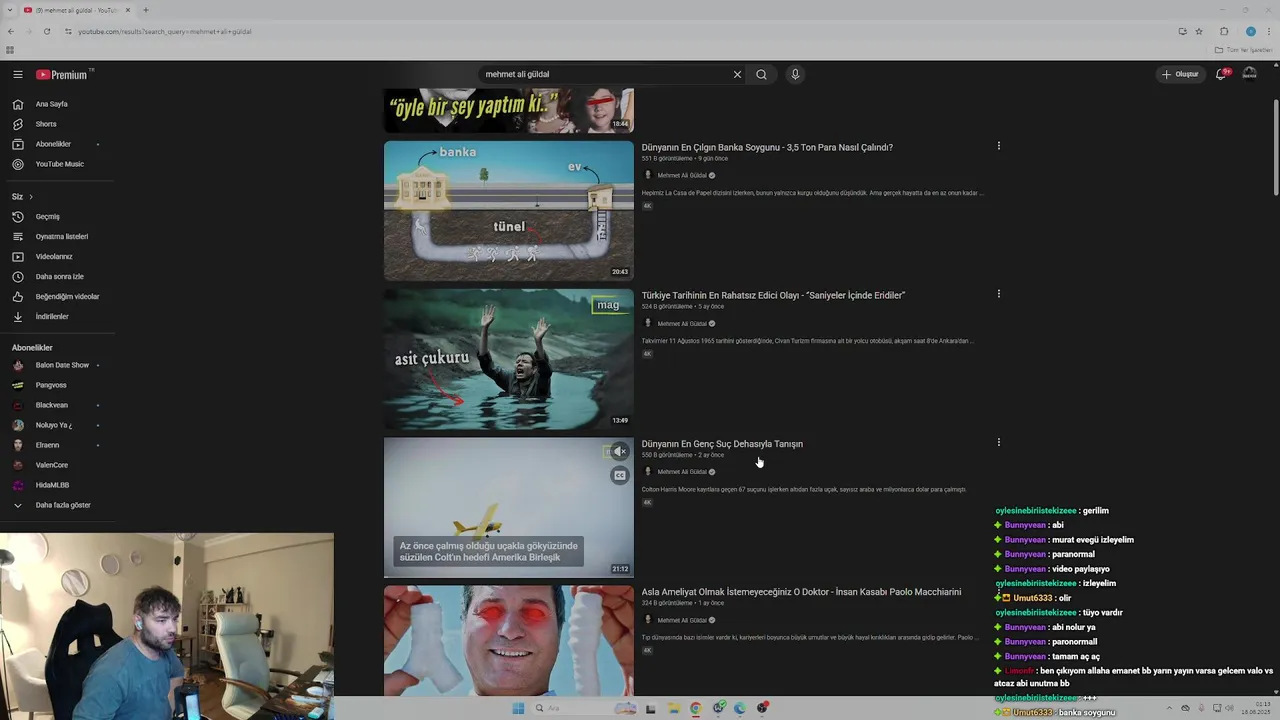The image size is (1280, 720).
Task: Click the taskbar Ara search box
Action: click(x=585, y=708)
